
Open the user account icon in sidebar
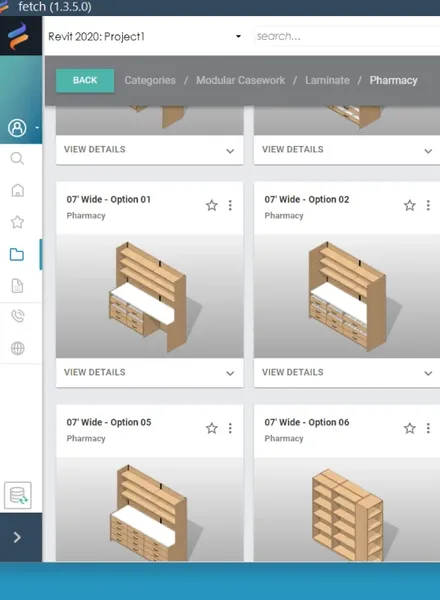(17, 128)
